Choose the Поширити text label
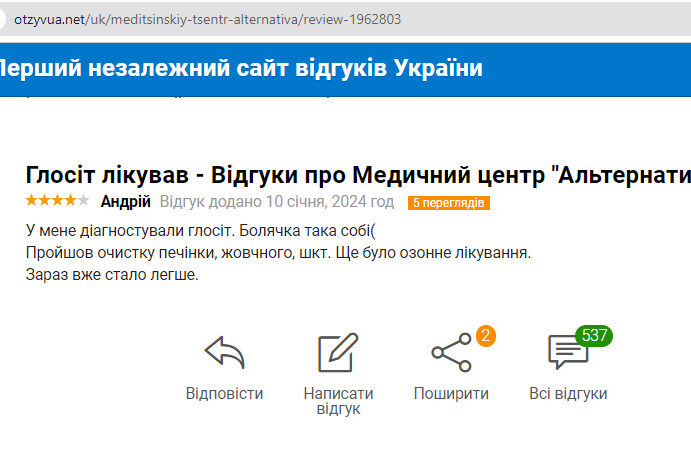The image size is (691, 461). click(x=451, y=393)
